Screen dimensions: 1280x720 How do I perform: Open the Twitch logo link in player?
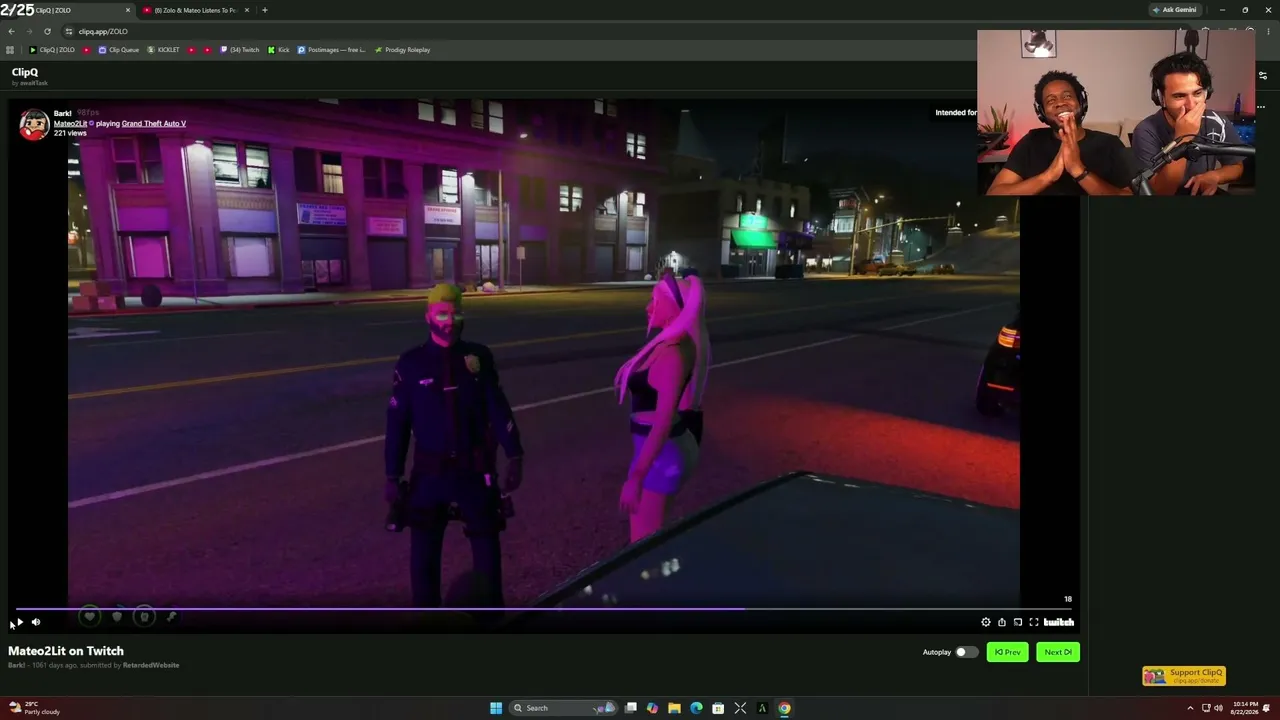(x=1058, y=622)
